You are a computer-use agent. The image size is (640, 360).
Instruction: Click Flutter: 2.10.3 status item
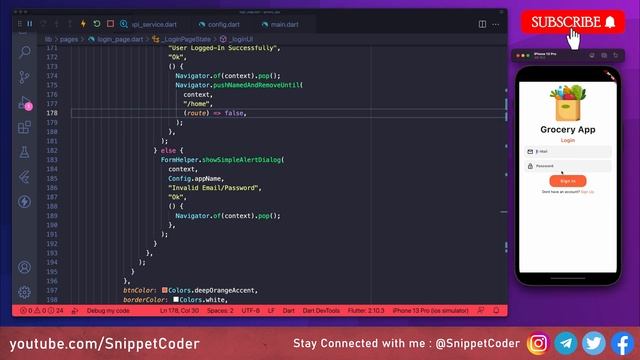[x=366, y=311]
